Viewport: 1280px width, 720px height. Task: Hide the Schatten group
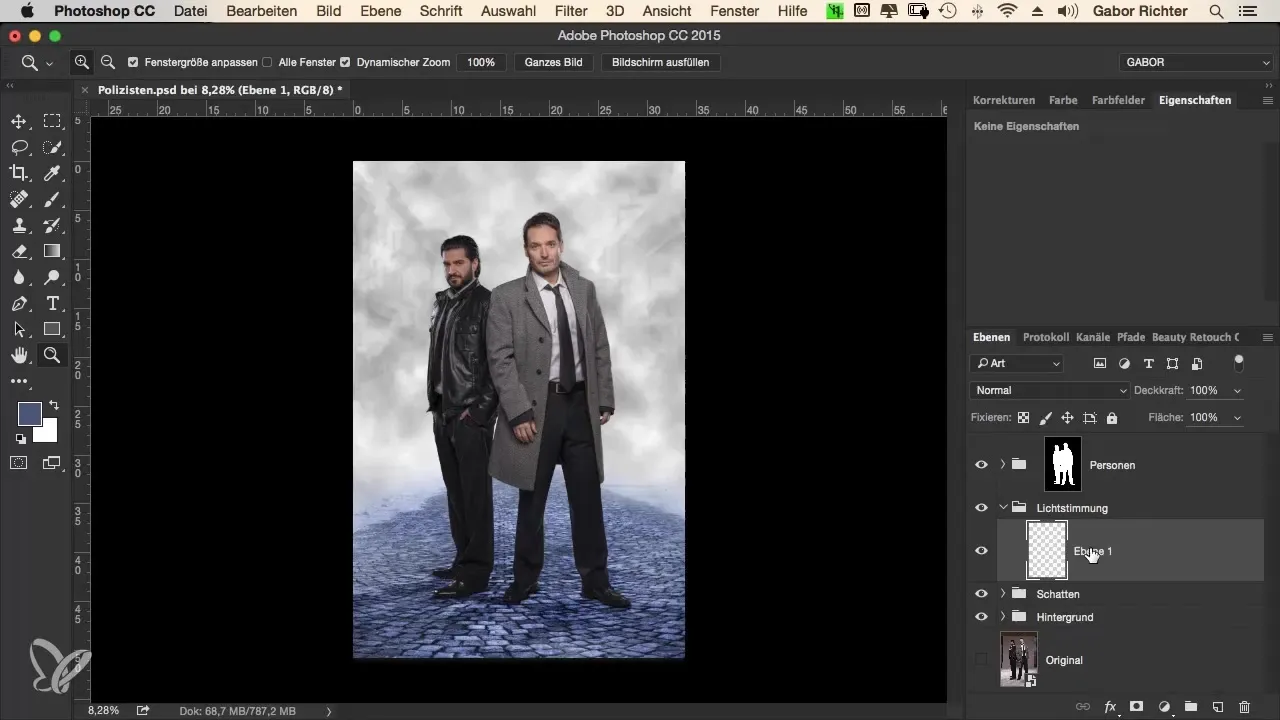pyautogui.click(x=981, y=594)
